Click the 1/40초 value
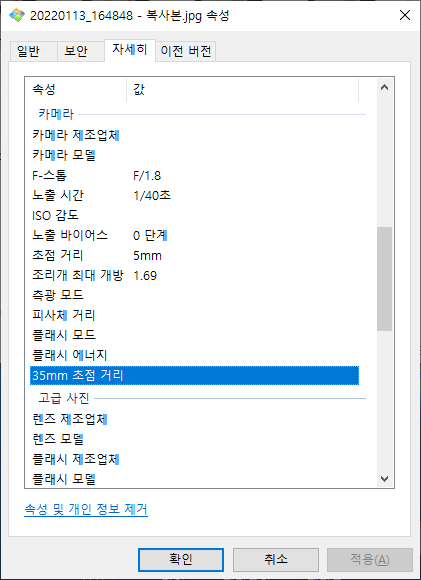Image resolution: width=421 pixels, height=580 pixels. pyautogui.click(x=152, y=195)
